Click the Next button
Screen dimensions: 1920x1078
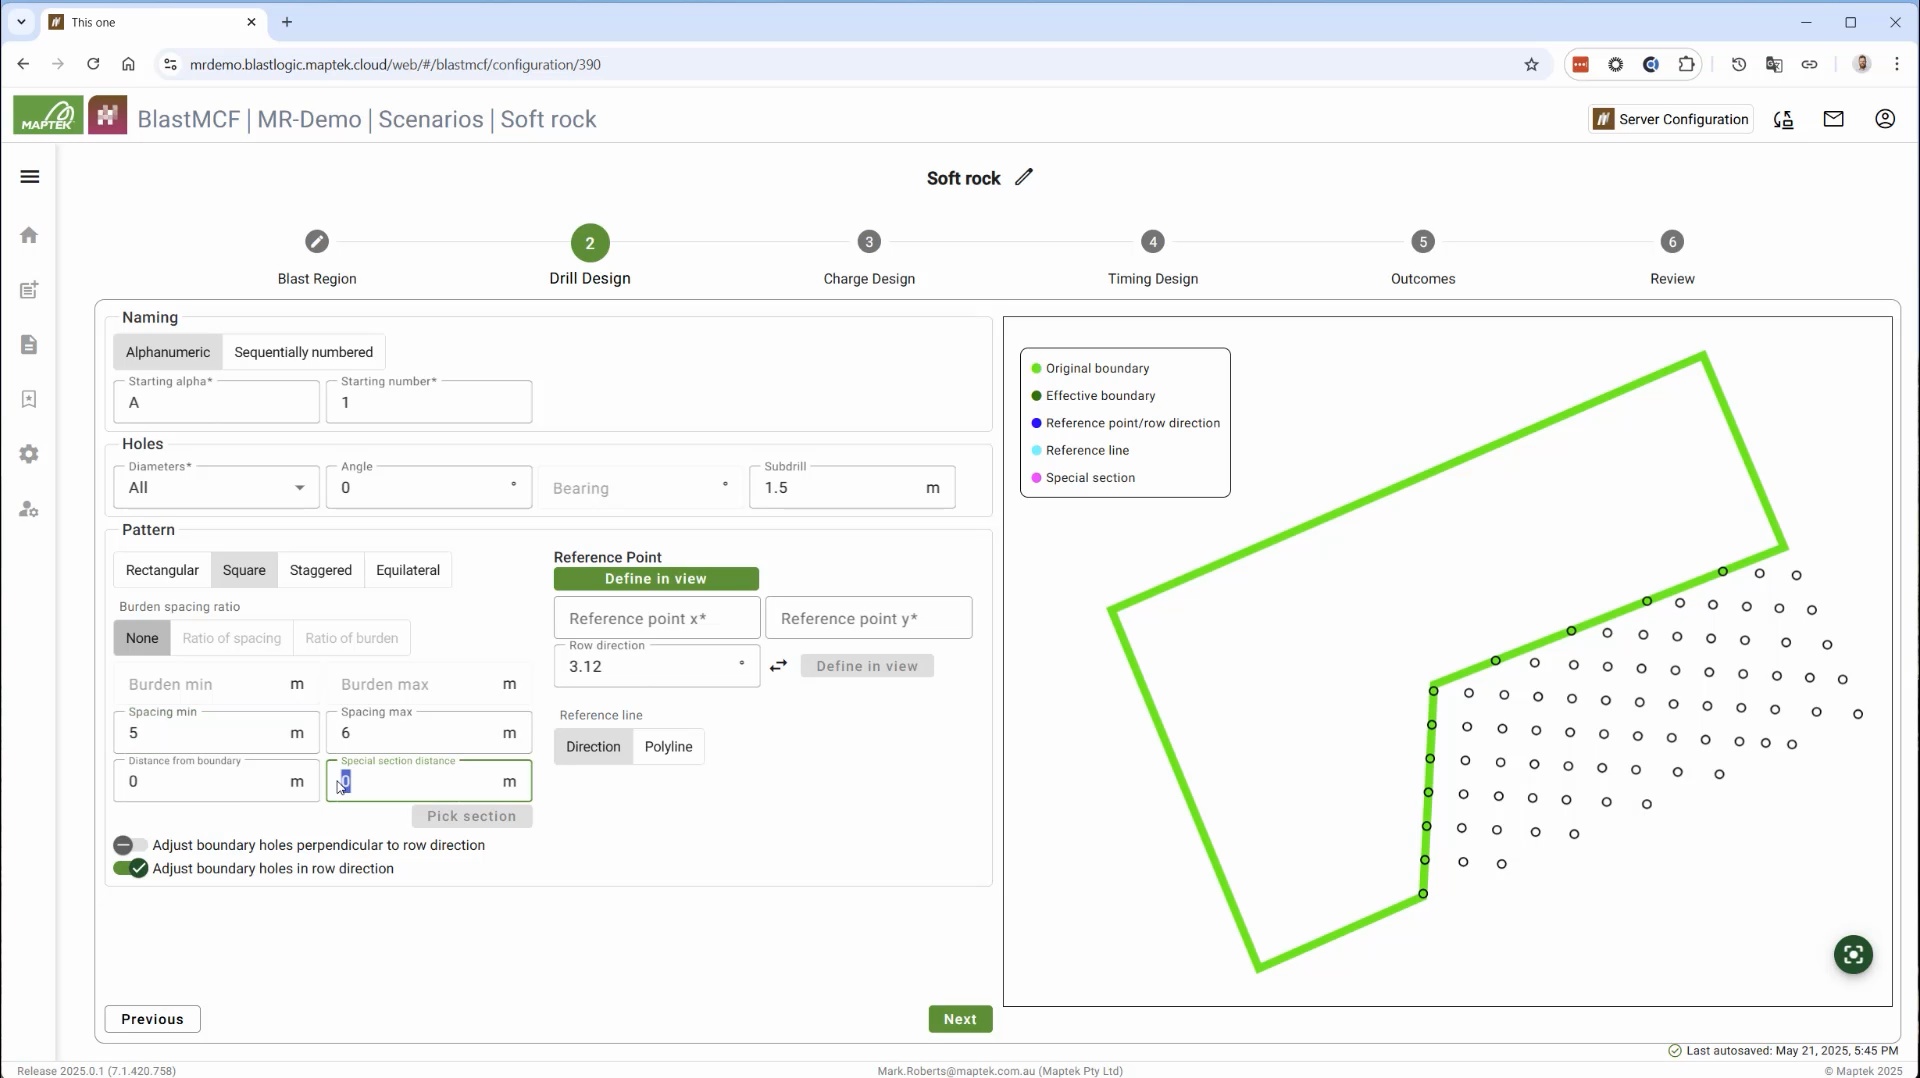pos(960,1019)
